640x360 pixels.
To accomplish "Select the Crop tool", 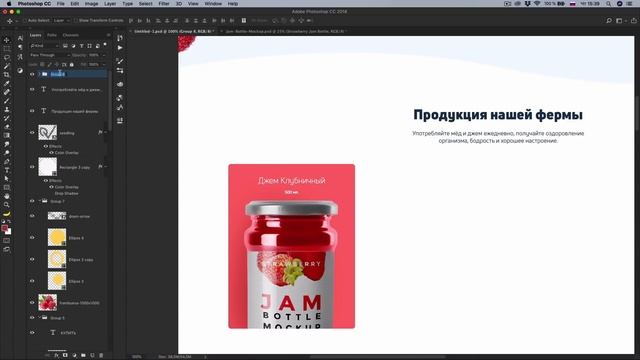I will pyautogui.click(x=7, y=75).
